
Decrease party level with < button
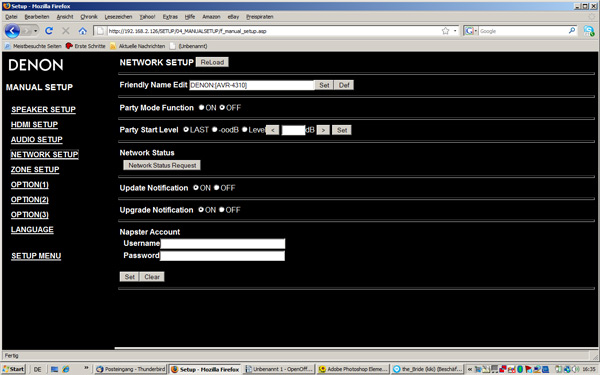[x=272, y=130]
